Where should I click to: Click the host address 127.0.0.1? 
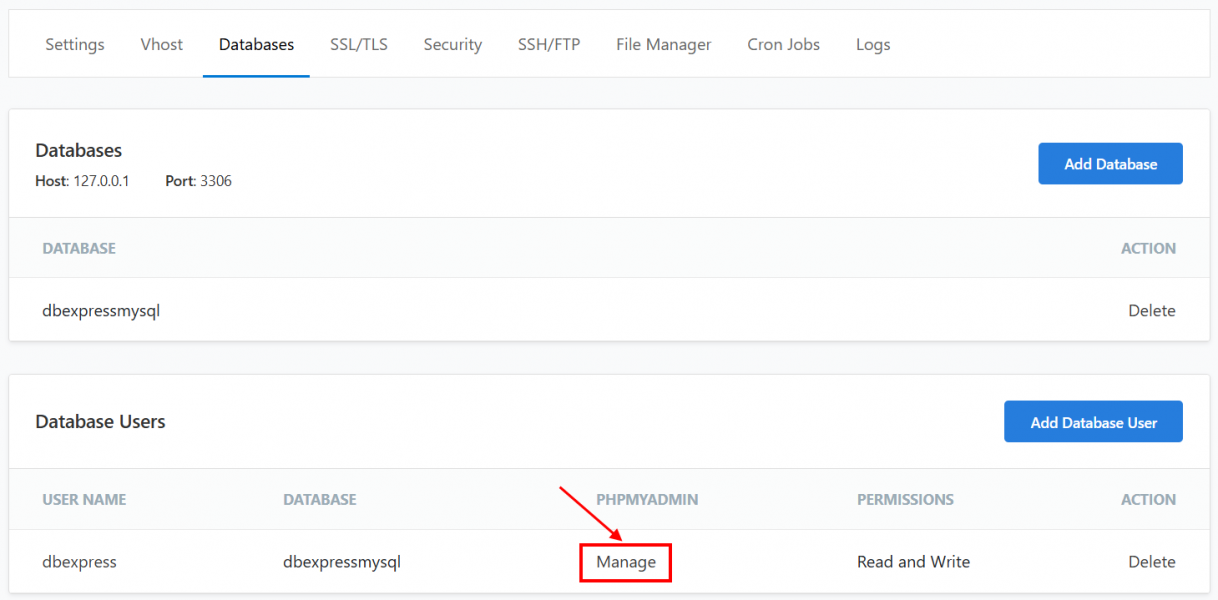[x=101, y=182]
